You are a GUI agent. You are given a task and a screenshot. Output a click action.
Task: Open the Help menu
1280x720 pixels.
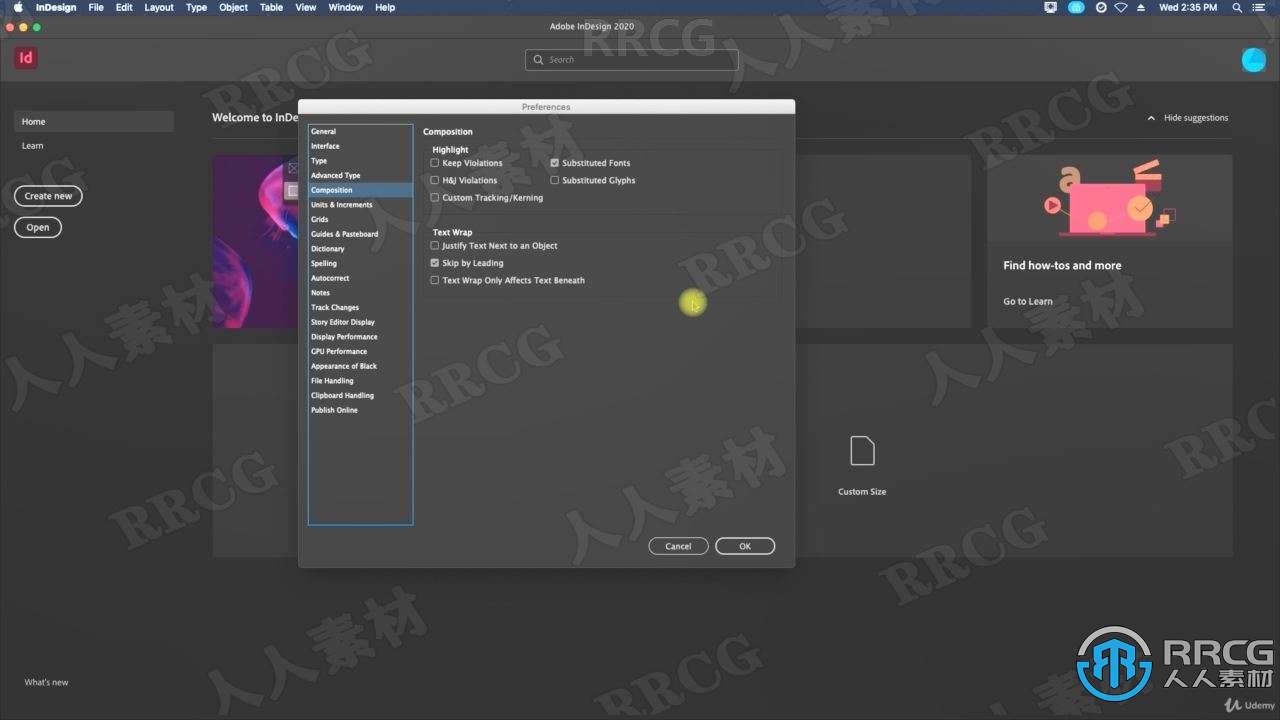[385, 7]
